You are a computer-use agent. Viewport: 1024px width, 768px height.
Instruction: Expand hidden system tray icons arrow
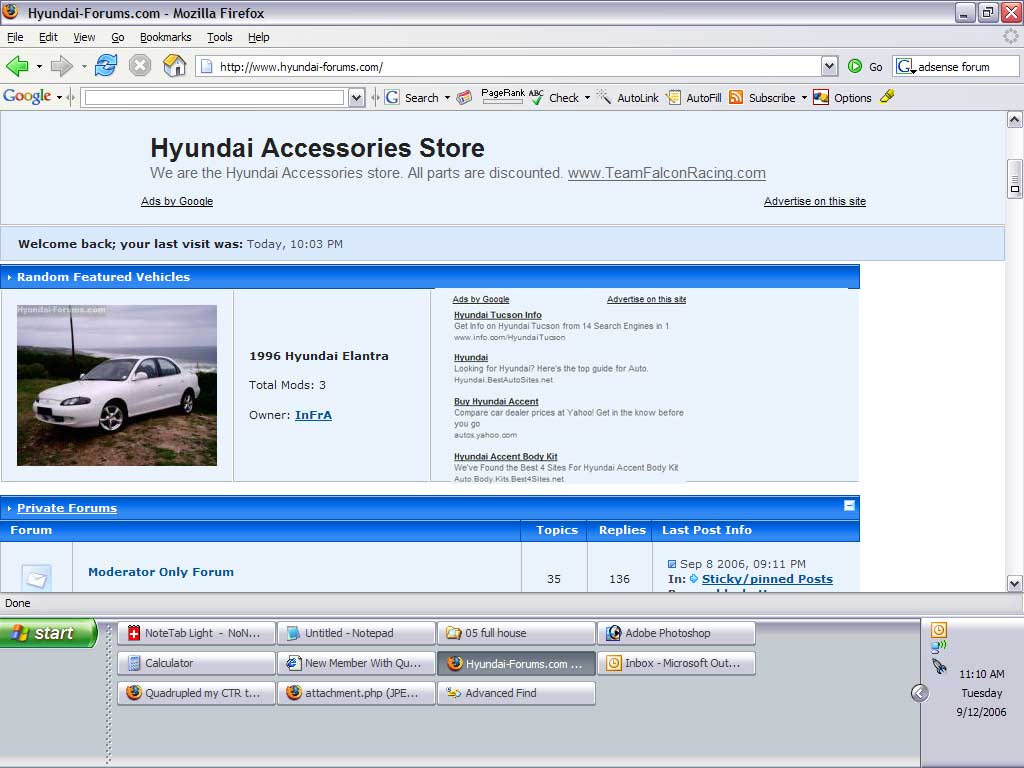click(920, 693)
